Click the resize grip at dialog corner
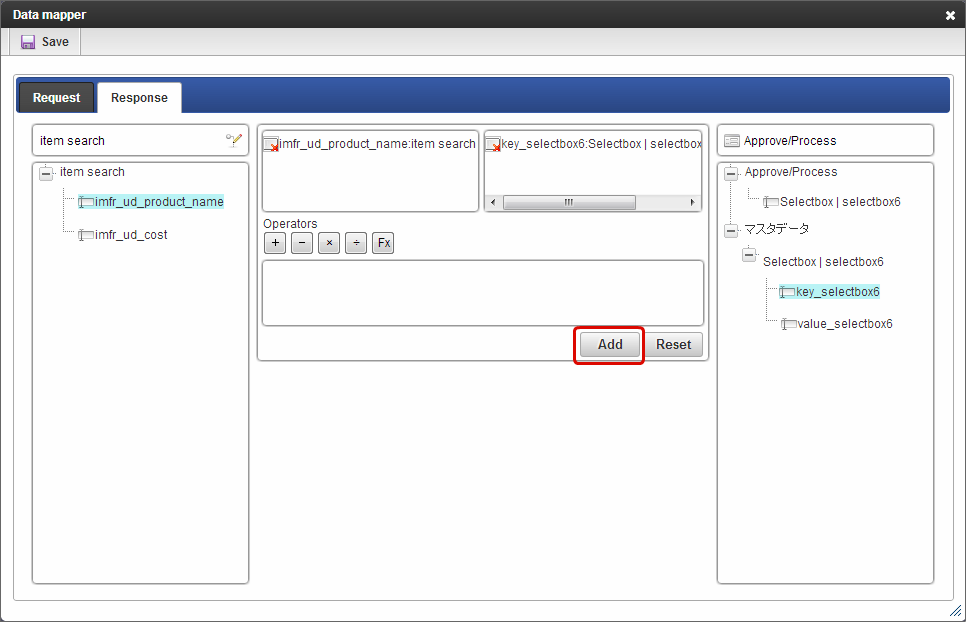 [955, 611]
